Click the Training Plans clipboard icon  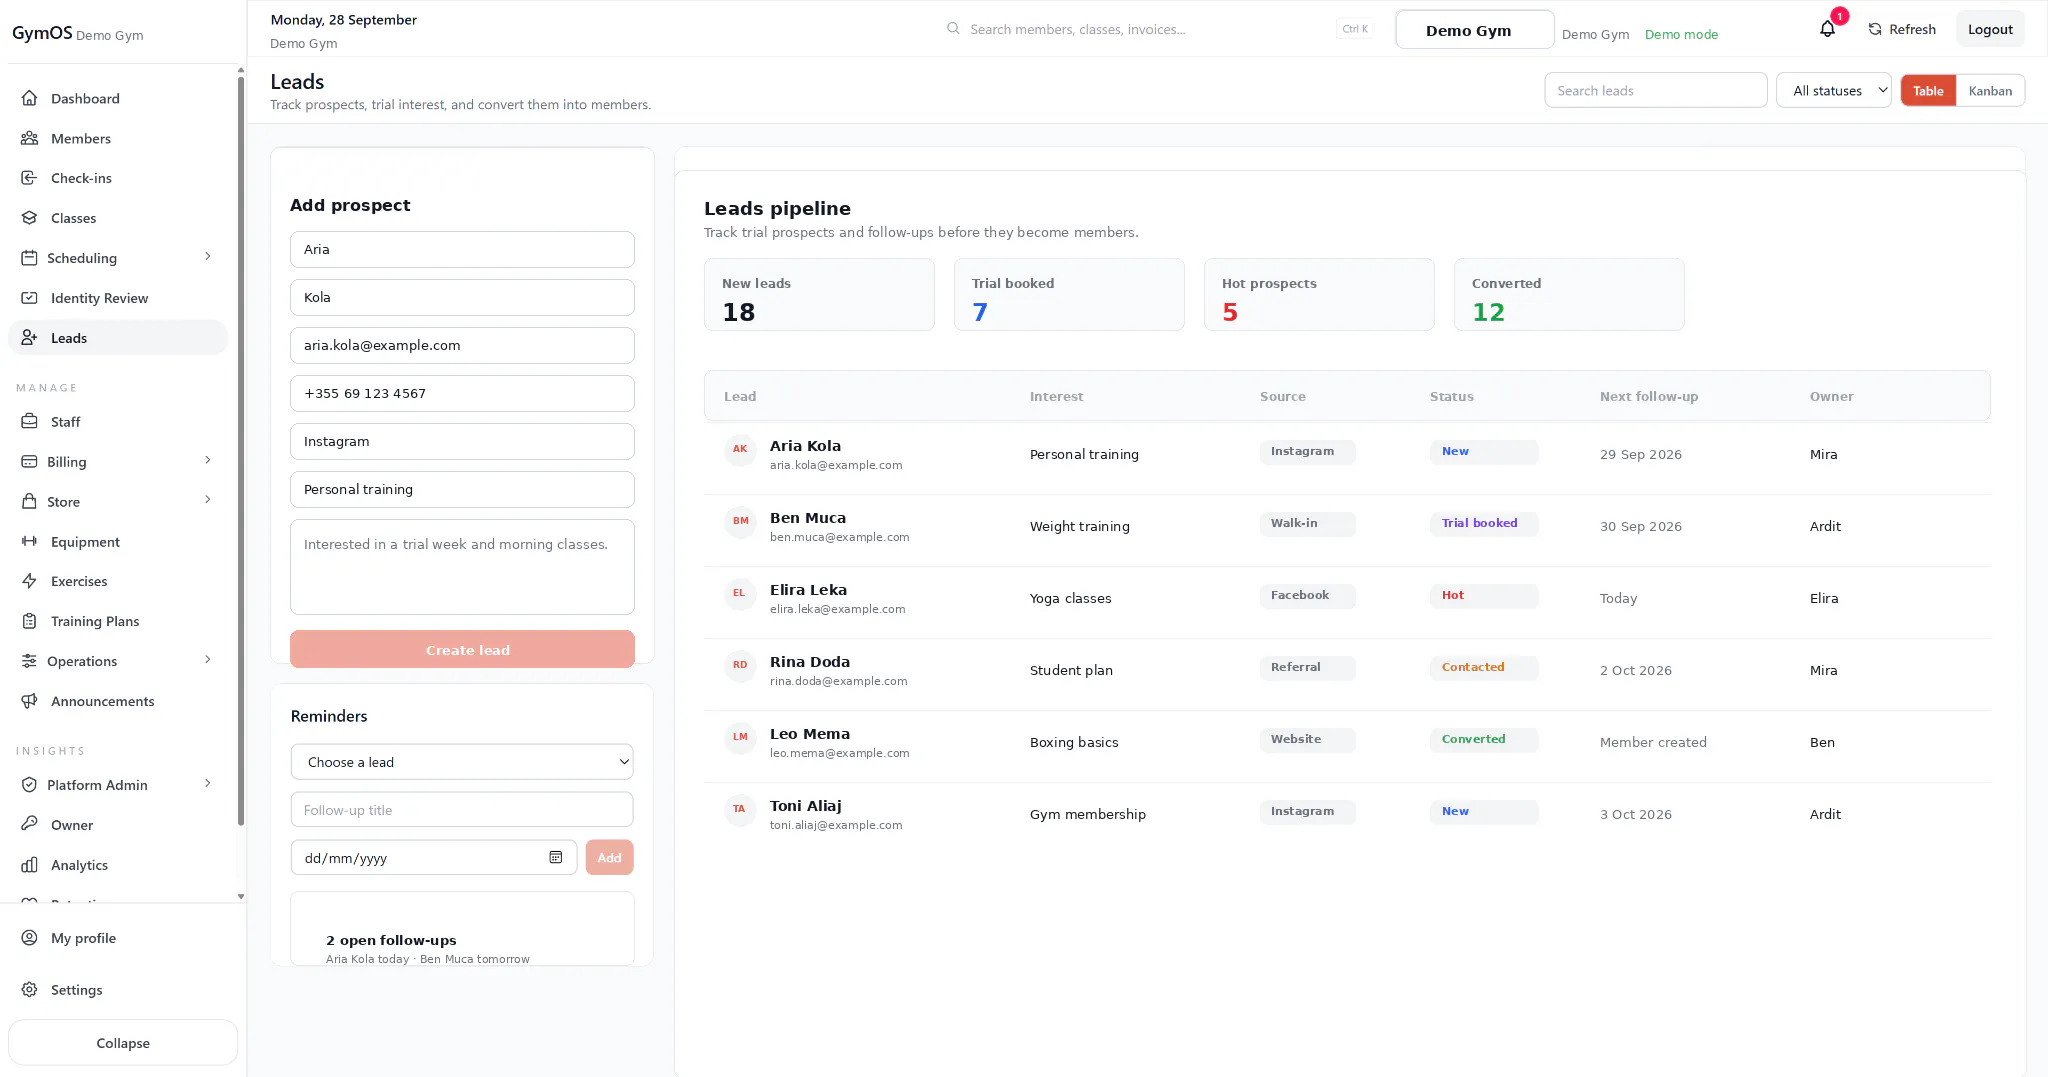click(x=29, y=621)
